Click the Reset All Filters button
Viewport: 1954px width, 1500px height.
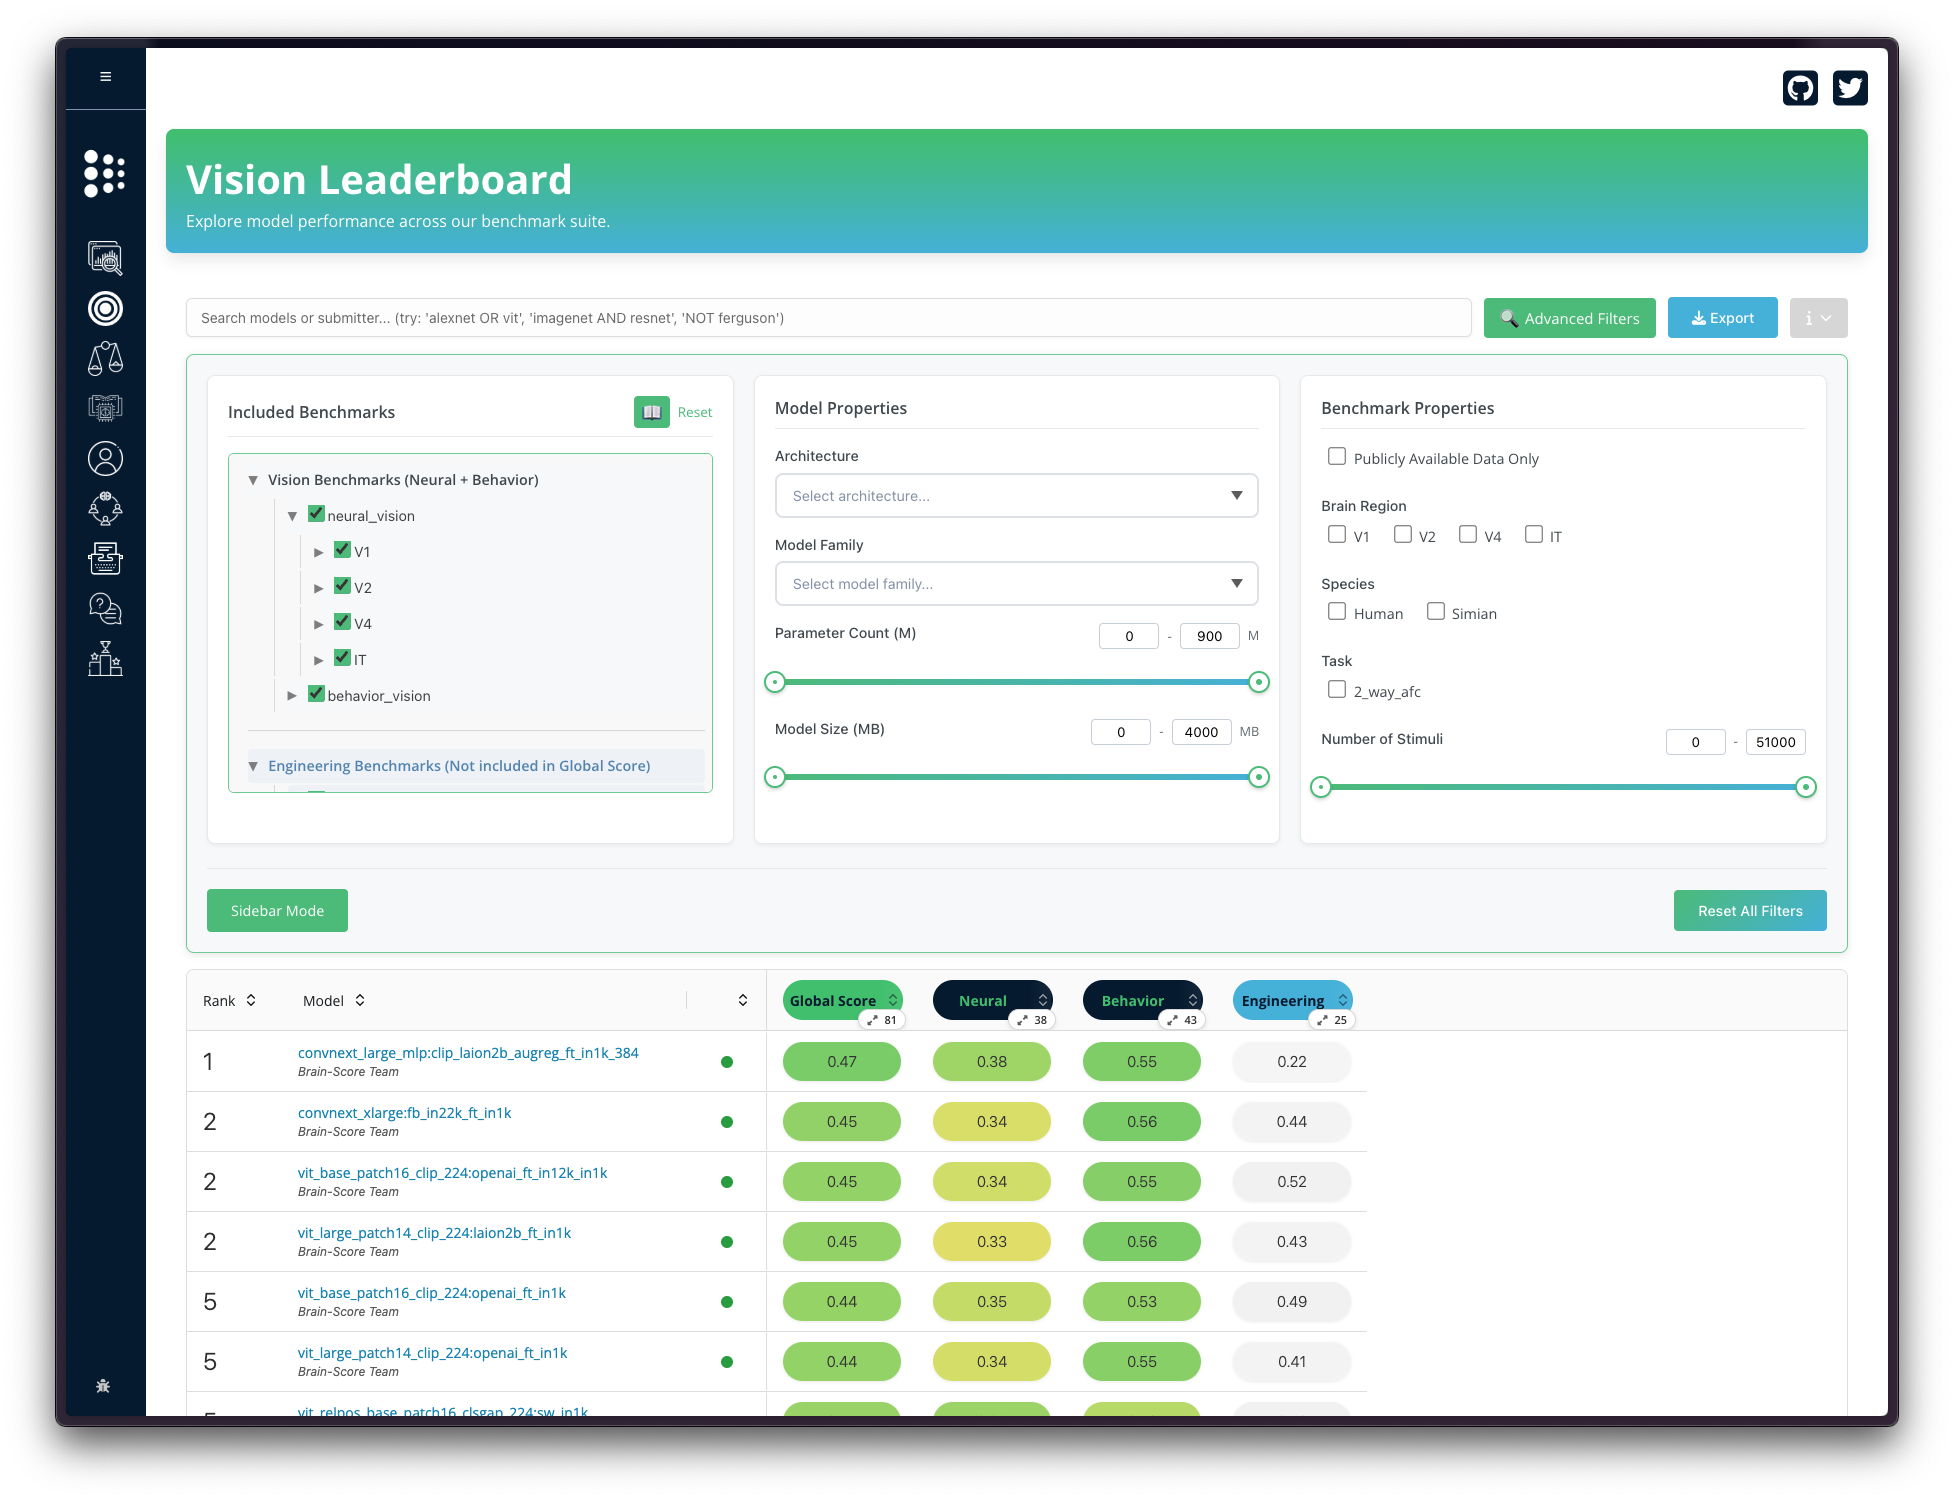(1749, 911)
